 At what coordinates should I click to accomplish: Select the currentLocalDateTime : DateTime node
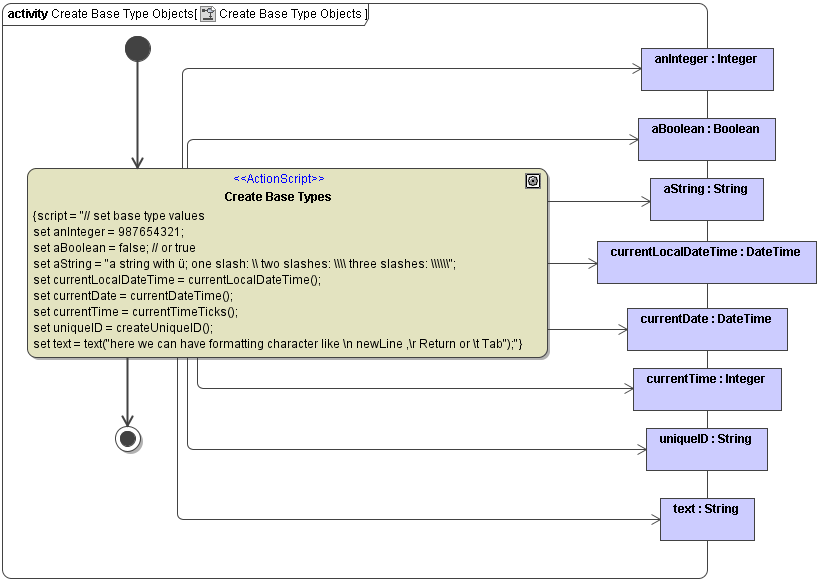click(707, 262)
